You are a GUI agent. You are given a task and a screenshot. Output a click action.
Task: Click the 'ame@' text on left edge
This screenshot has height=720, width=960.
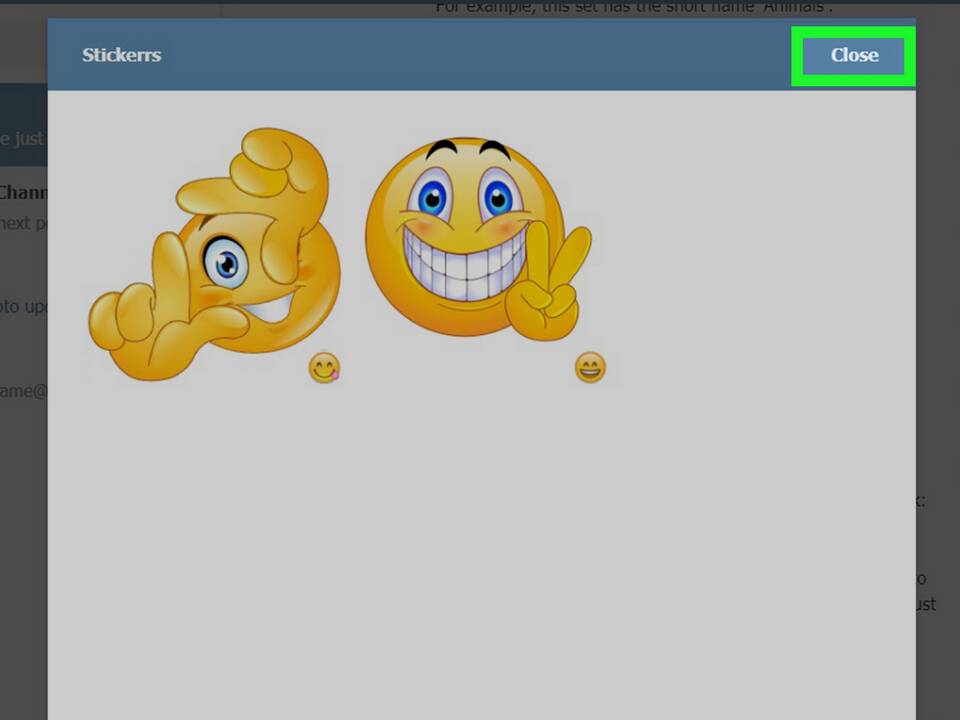pyautogui.click(x=22, y=391)
